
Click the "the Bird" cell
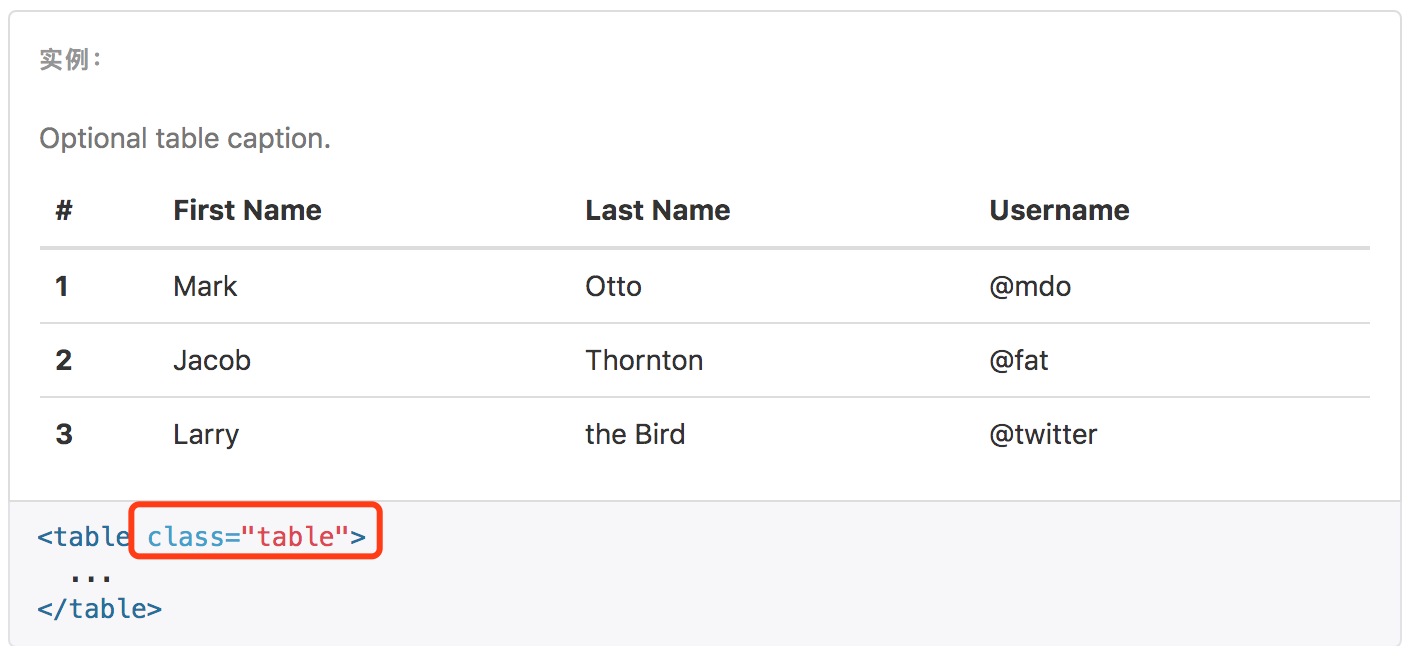(x=635, y=434)
